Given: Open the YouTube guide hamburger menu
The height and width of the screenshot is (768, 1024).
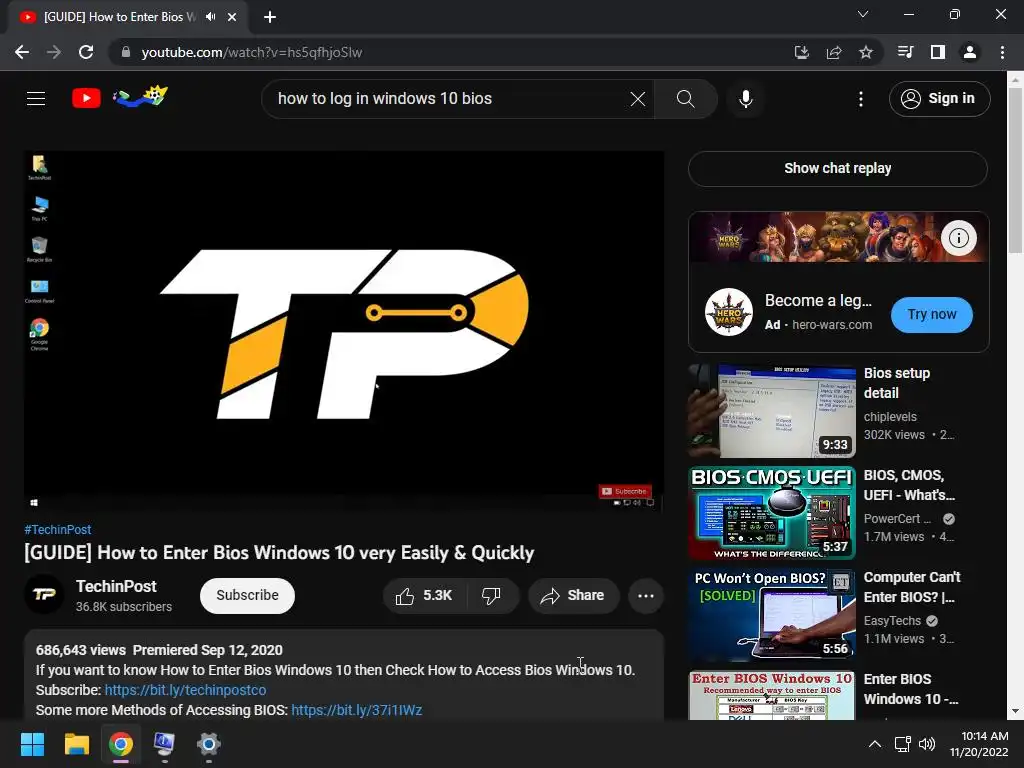Looking at the screenshot, I should (36, 99).
